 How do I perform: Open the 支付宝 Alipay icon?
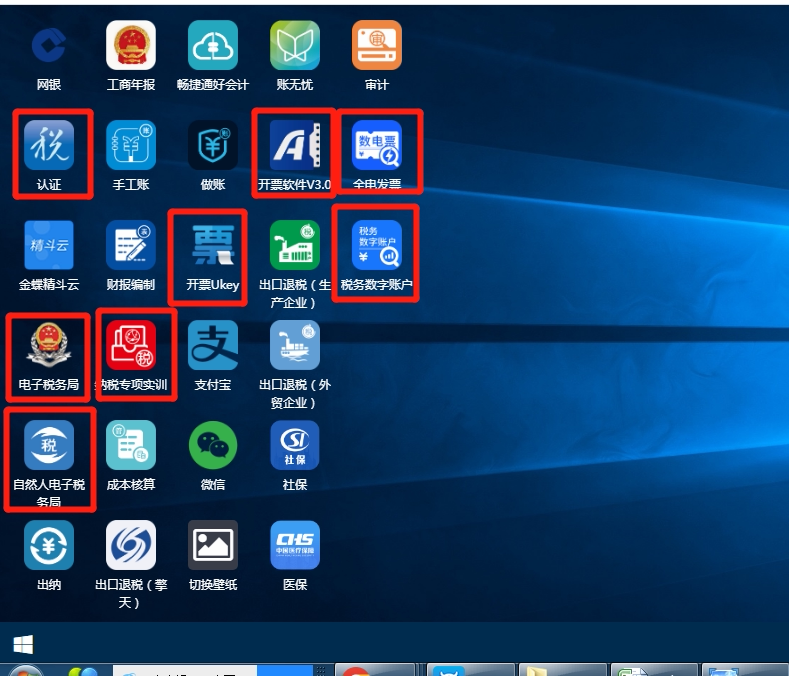(213, 345)
